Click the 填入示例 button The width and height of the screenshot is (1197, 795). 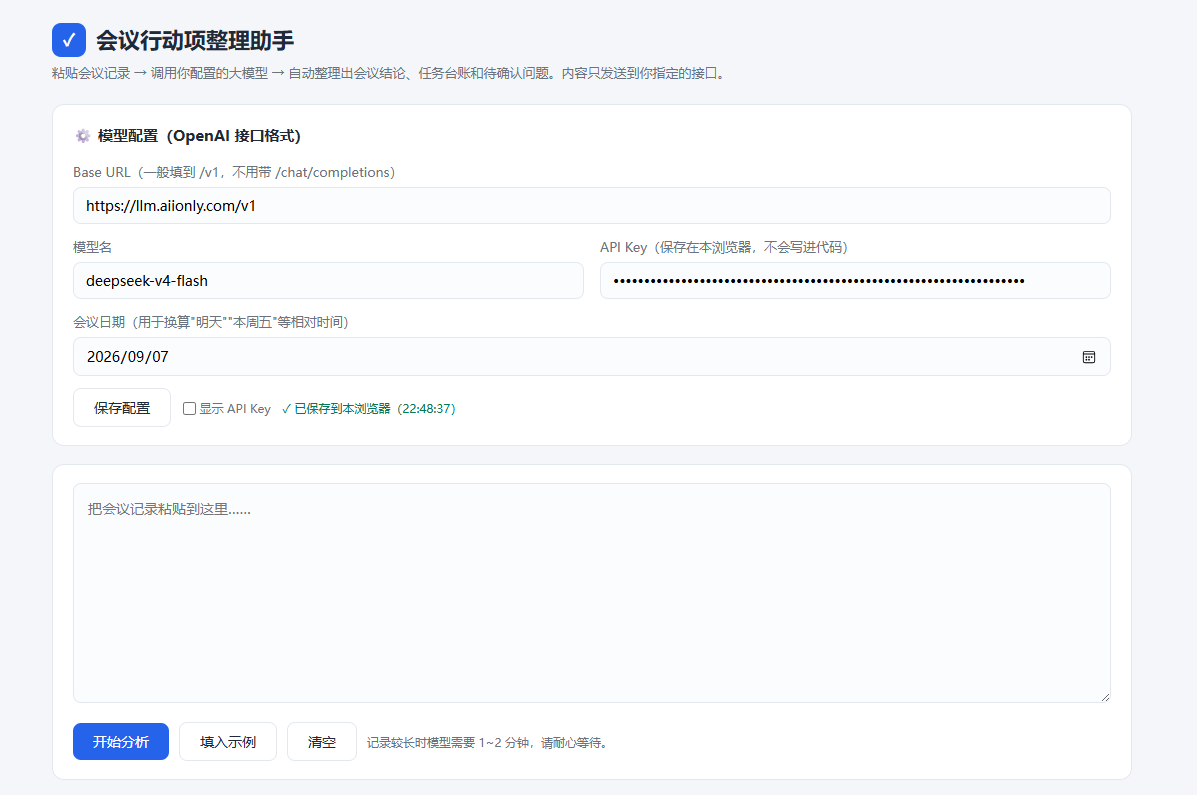pyautogui.click(x=227, y=742)
